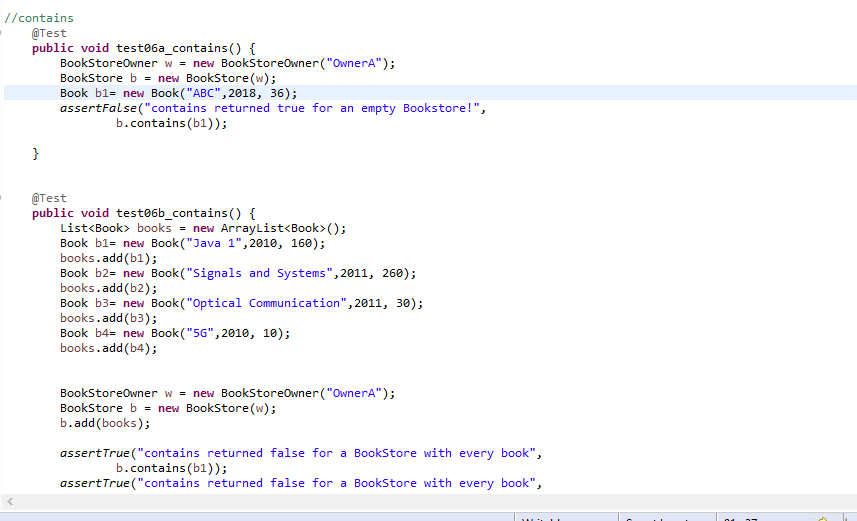
Task: Click the last assertTrue line at bottom
Action: (301, 484)
